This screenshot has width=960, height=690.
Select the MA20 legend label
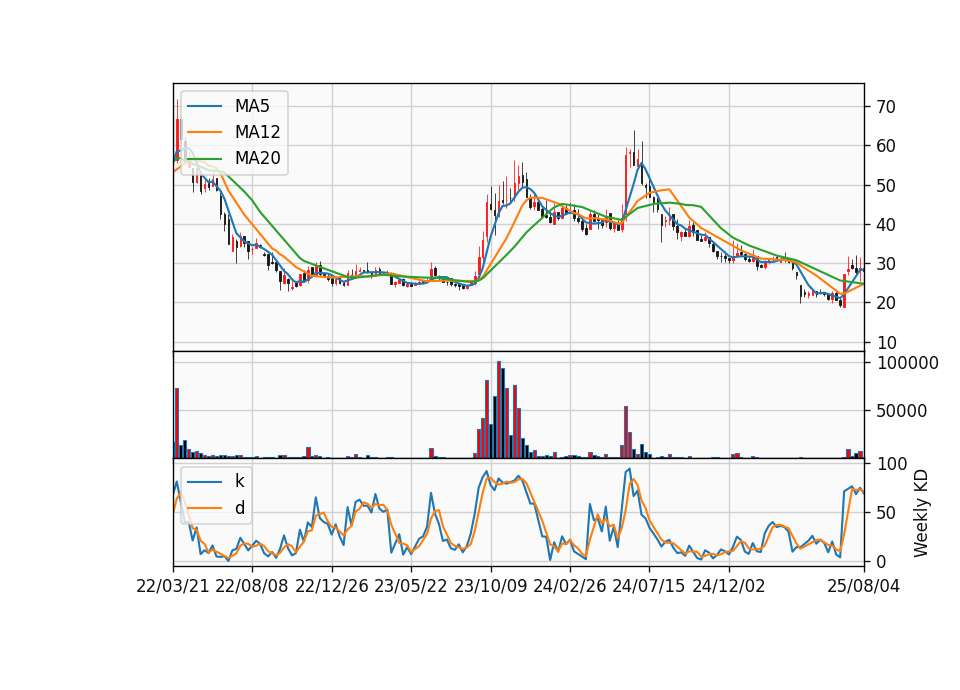(257, 158)
